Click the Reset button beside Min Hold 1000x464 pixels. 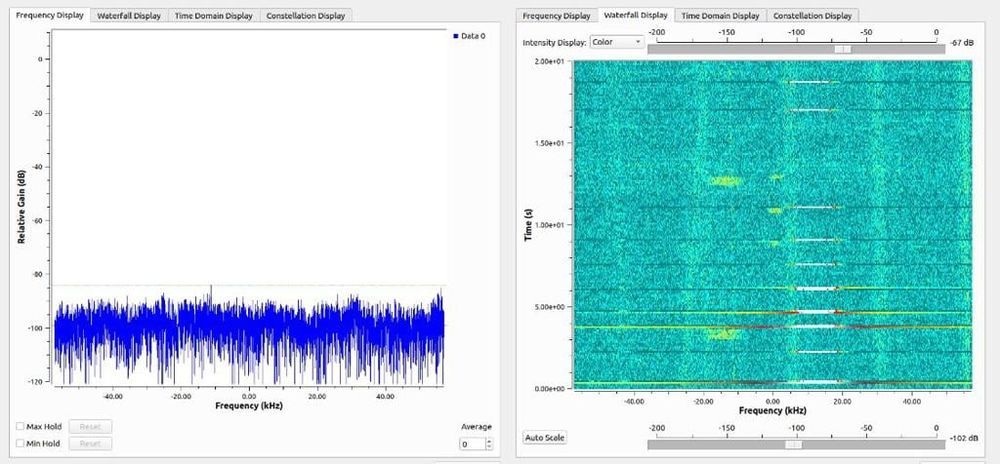tap(90, 443)
